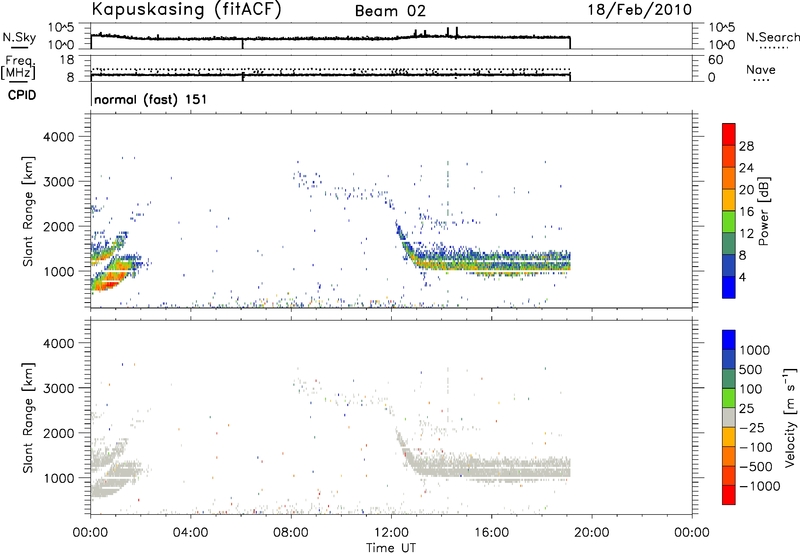Click the '16:00' time axis tick label
Image resolution: width=800 pixels, height=554 pixels.
pos(491,533)
